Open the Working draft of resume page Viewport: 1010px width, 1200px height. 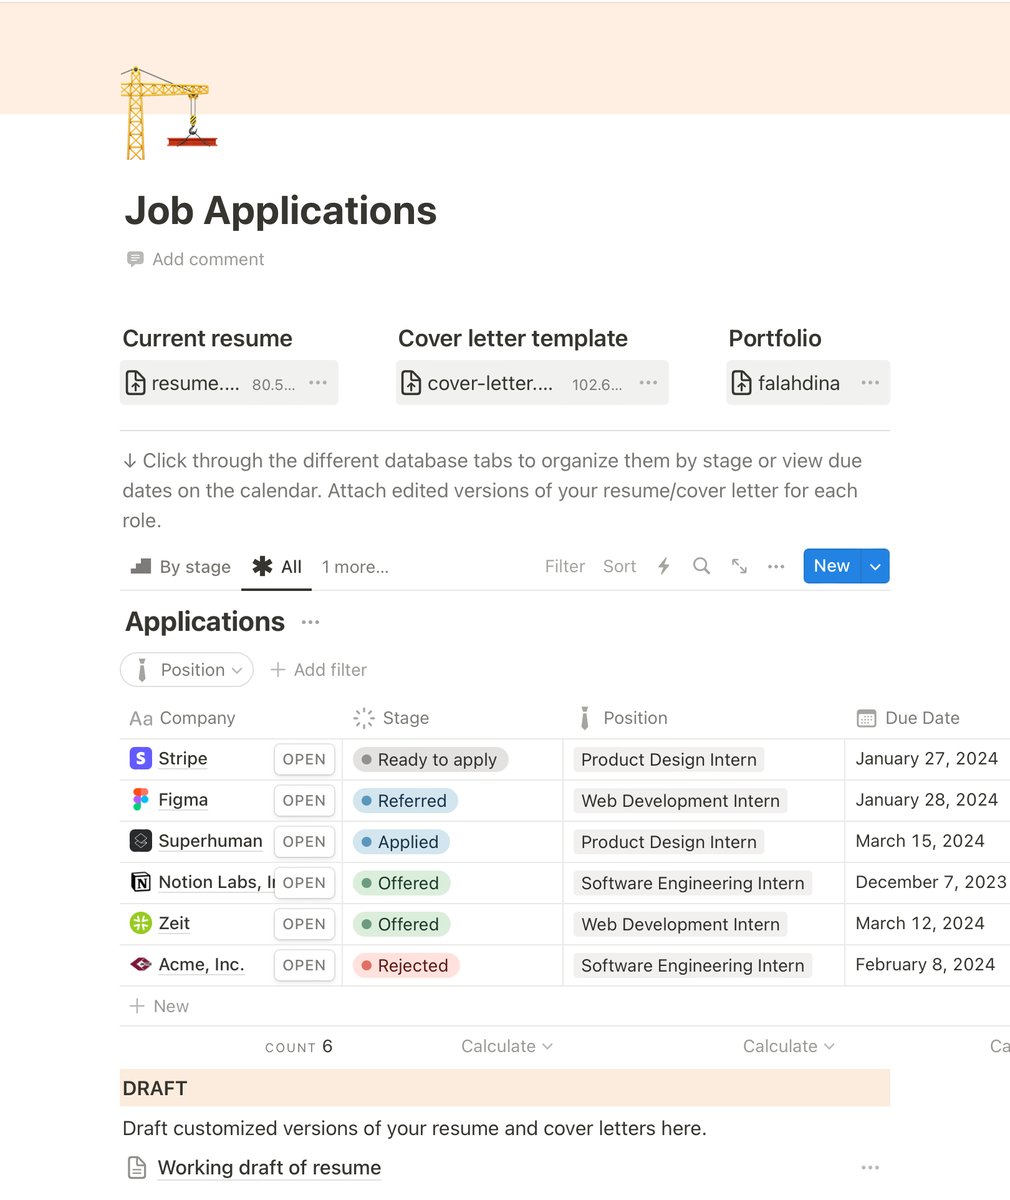[268, 1167]
